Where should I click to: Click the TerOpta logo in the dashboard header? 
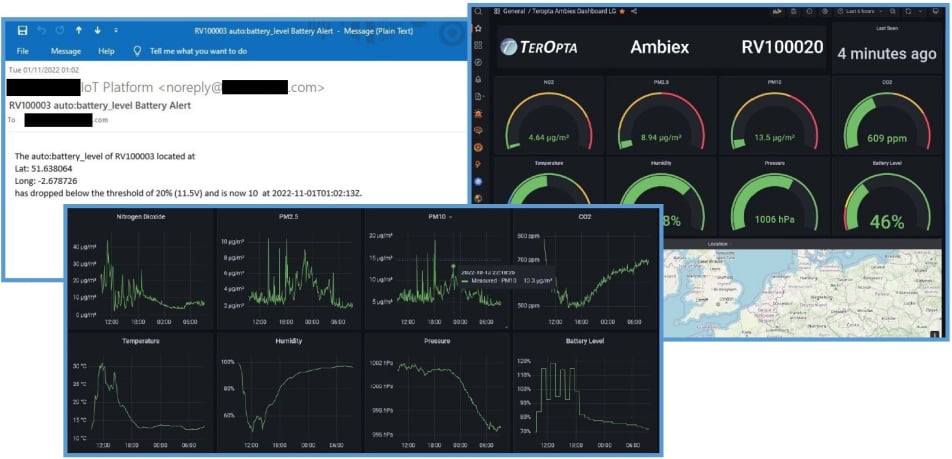(539, 47)
